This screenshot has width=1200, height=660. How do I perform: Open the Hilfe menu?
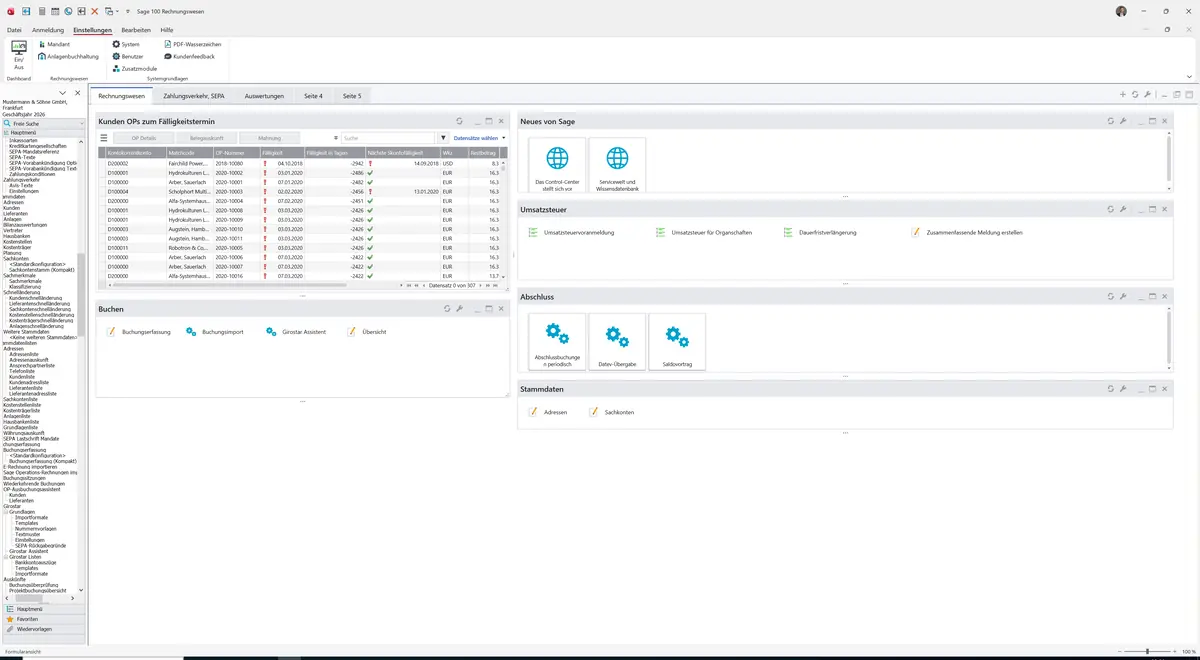167,30
